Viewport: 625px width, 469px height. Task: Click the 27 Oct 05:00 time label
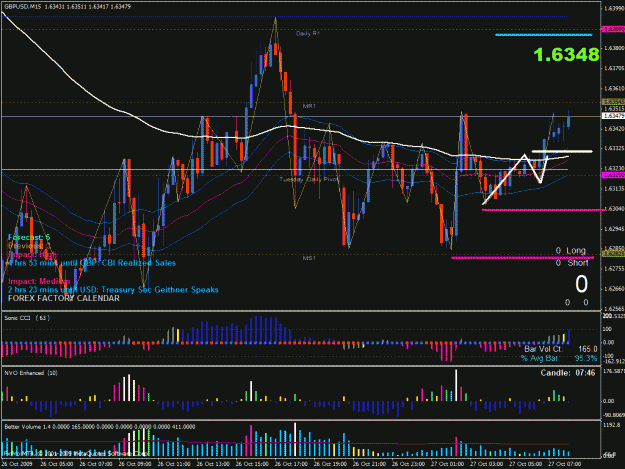click(525, 464)
